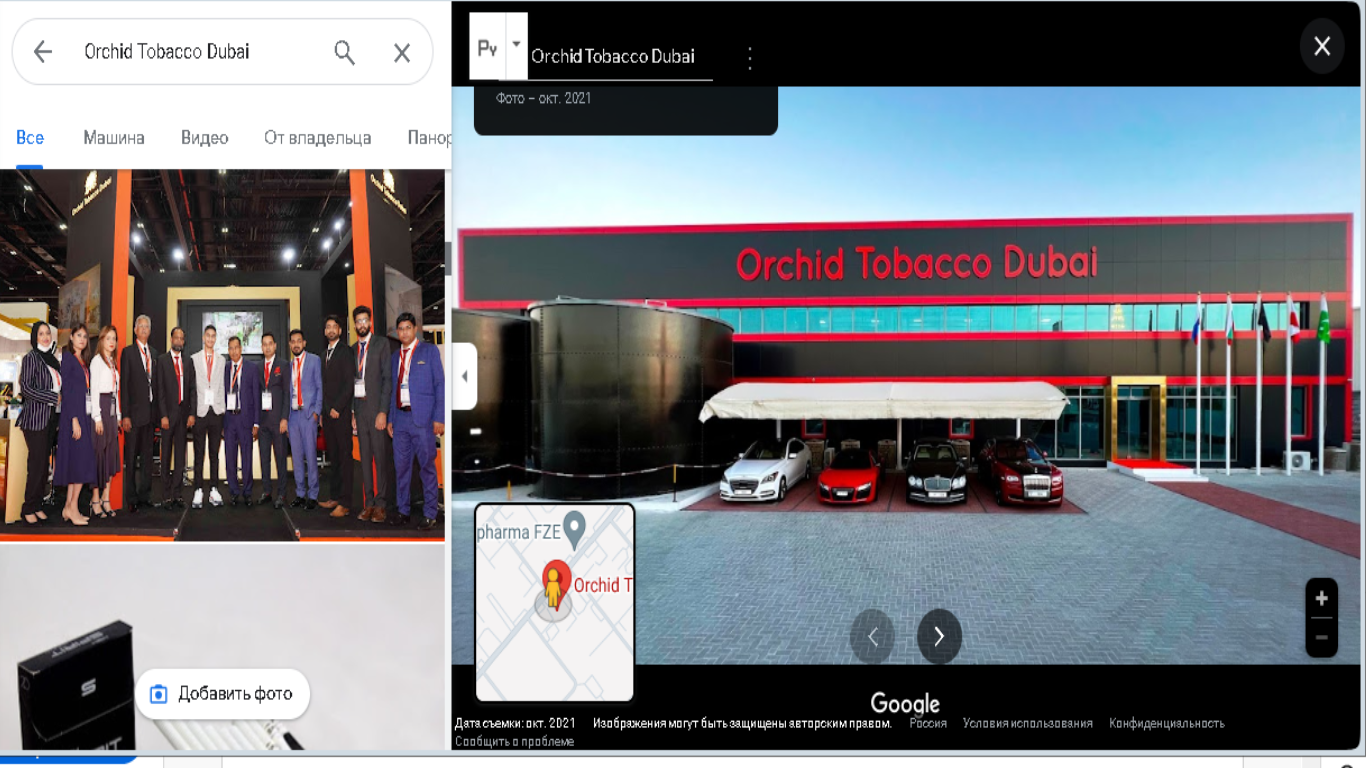
Task: Advance to the next photo
Action: 939,637
